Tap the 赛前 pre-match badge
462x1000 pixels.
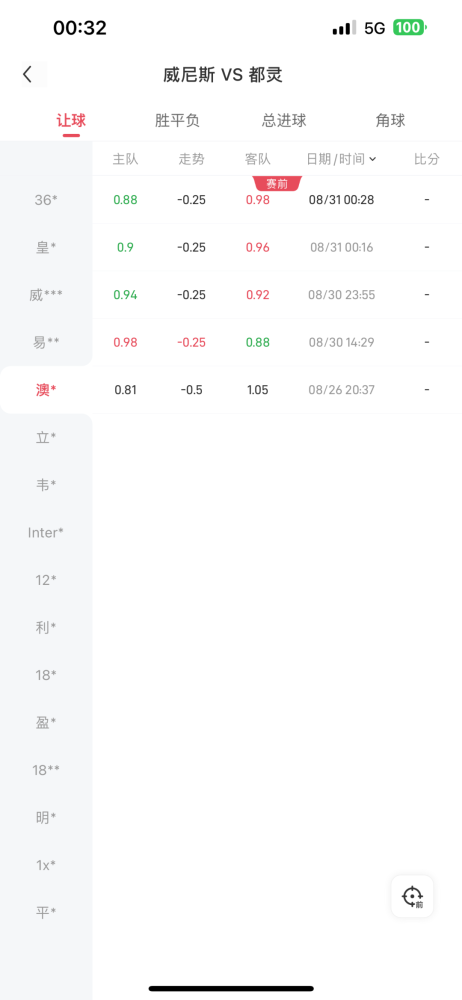tap(277, 184)
